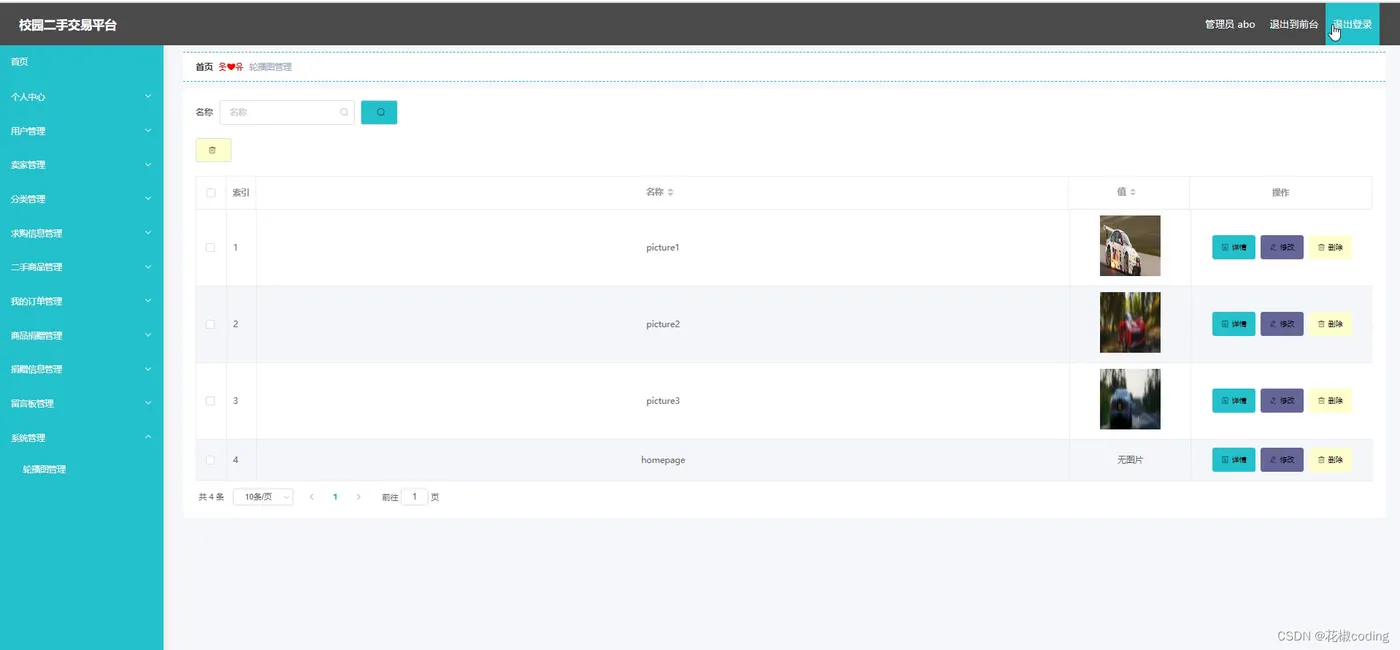Delete the homepage row entry
Viewport: 1400px width, 650px height.
[1330, 460]
